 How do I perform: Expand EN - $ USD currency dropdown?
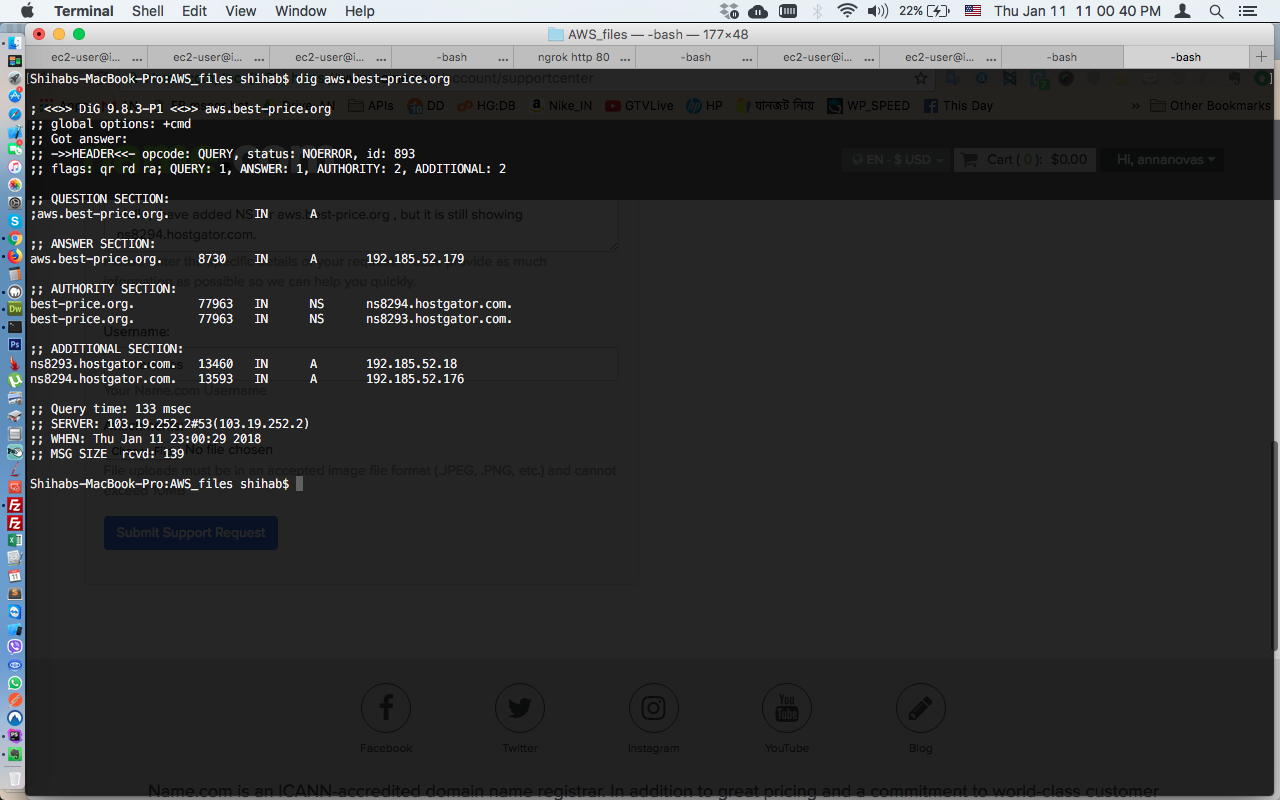click(x=896, y=159)
